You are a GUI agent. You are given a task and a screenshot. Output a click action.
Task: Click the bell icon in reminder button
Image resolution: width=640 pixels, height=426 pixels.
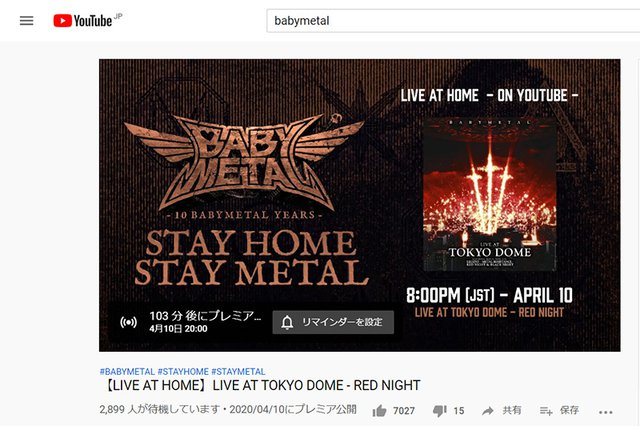pyautogui.click(x=287, y=322)
